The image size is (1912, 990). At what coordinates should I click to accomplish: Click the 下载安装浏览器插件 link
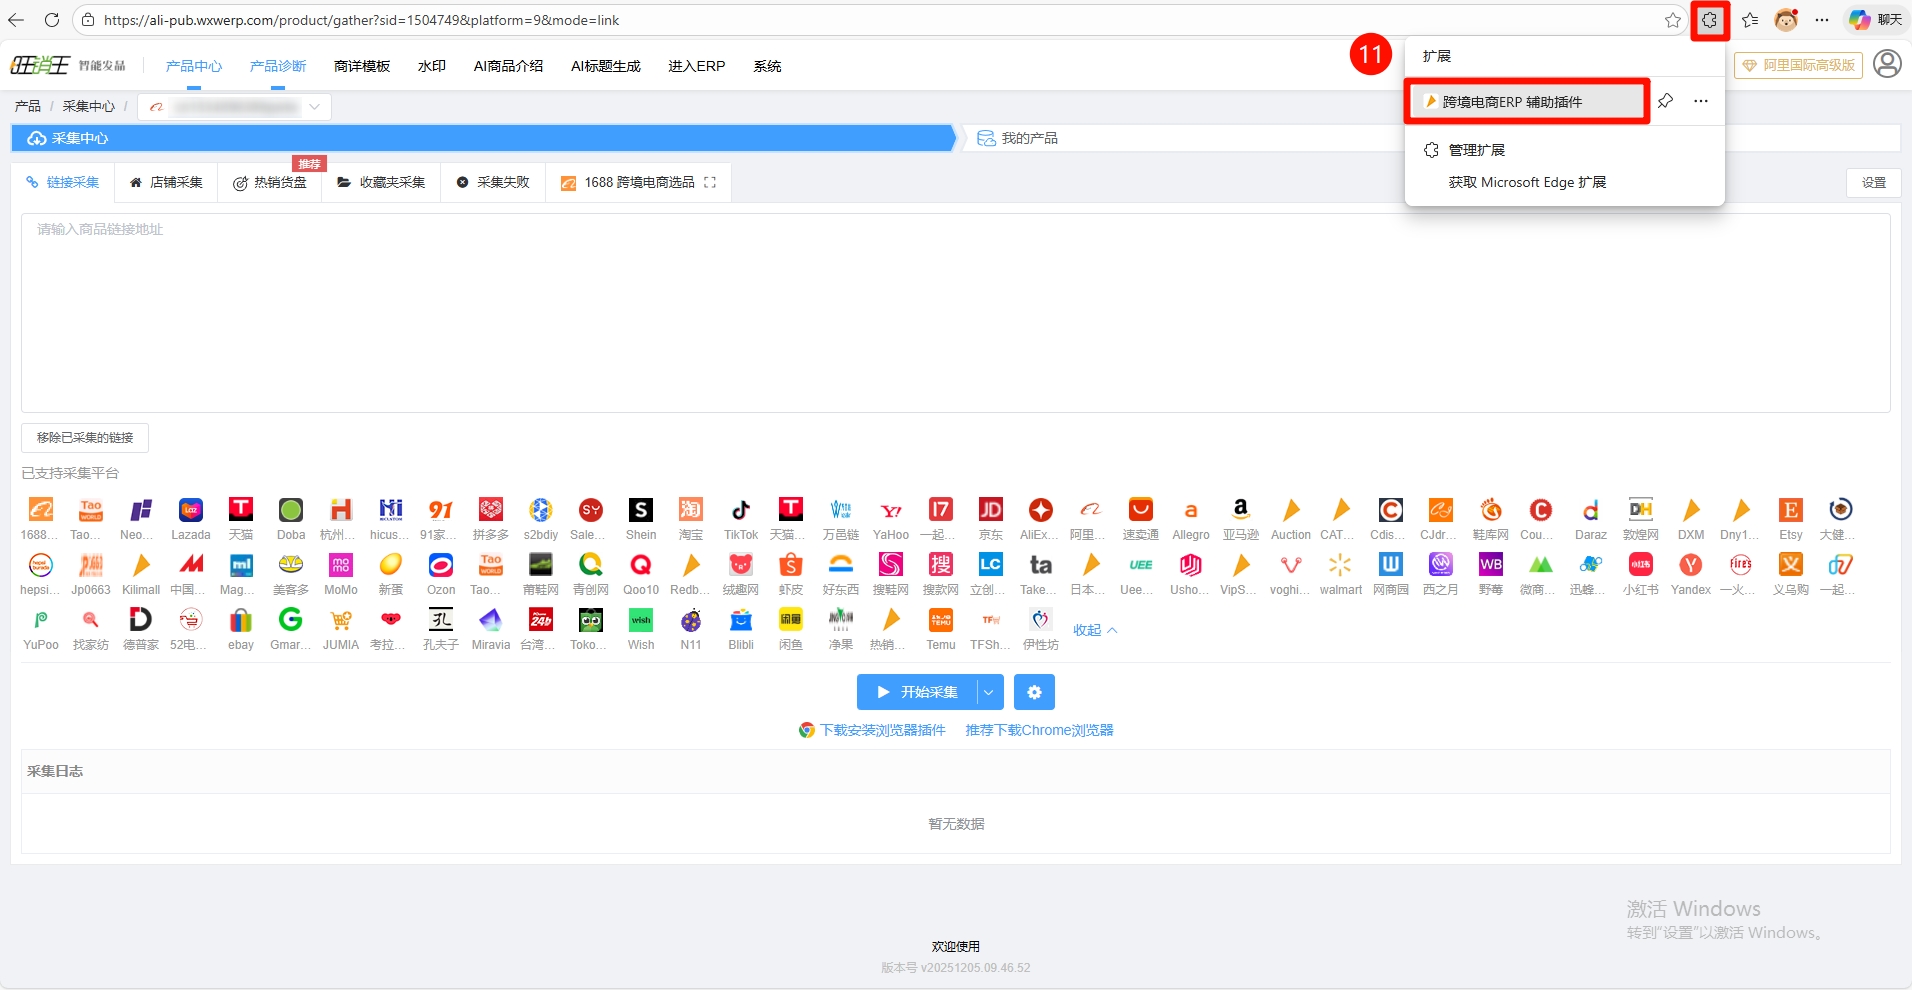(x=882, y=730)
